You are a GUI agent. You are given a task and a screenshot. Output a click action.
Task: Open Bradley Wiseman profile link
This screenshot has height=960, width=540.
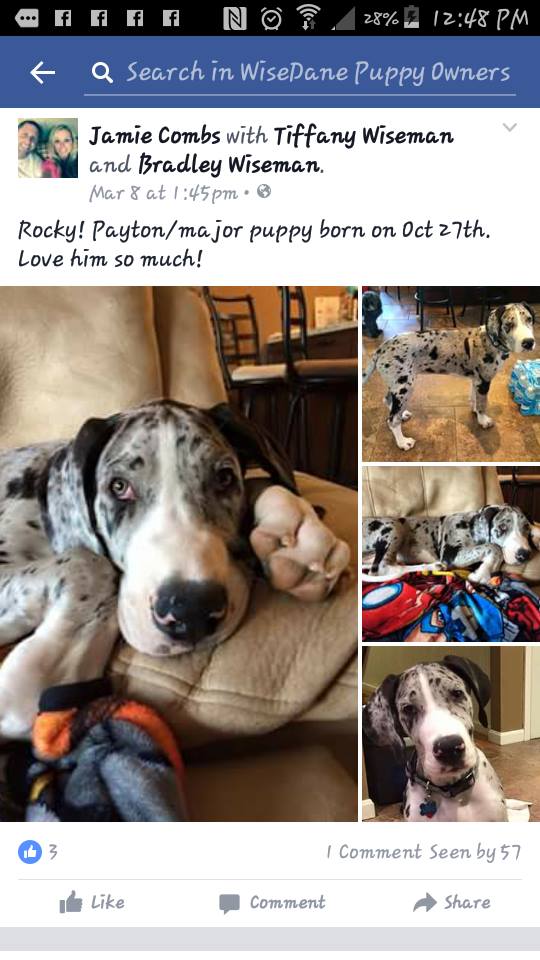230,164
